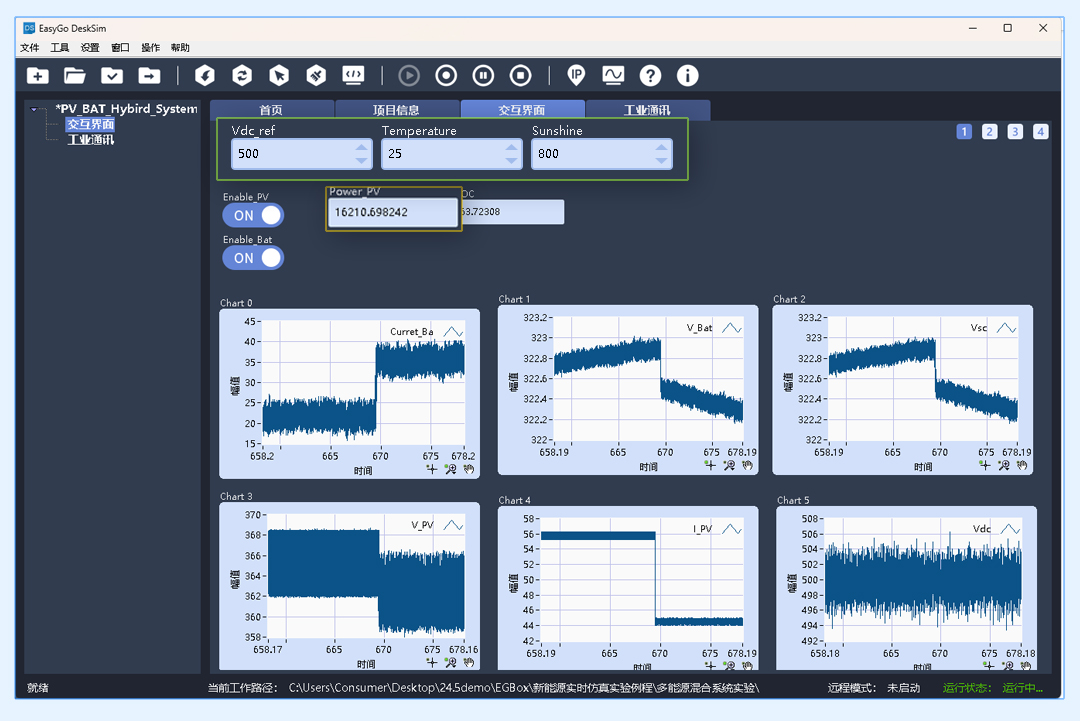Click the new project folder-plus icon
The image size is (1080, 721).
coord(38,76)
